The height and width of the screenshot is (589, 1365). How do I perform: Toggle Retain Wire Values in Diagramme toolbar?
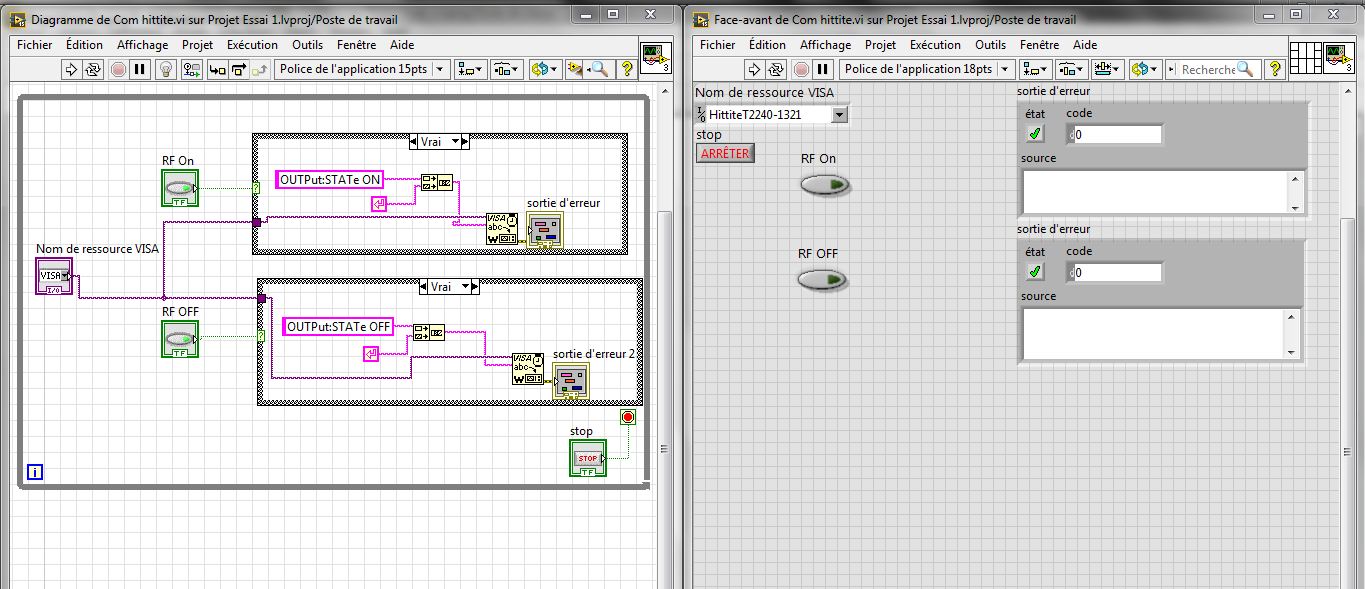click(x=190, y=69)
